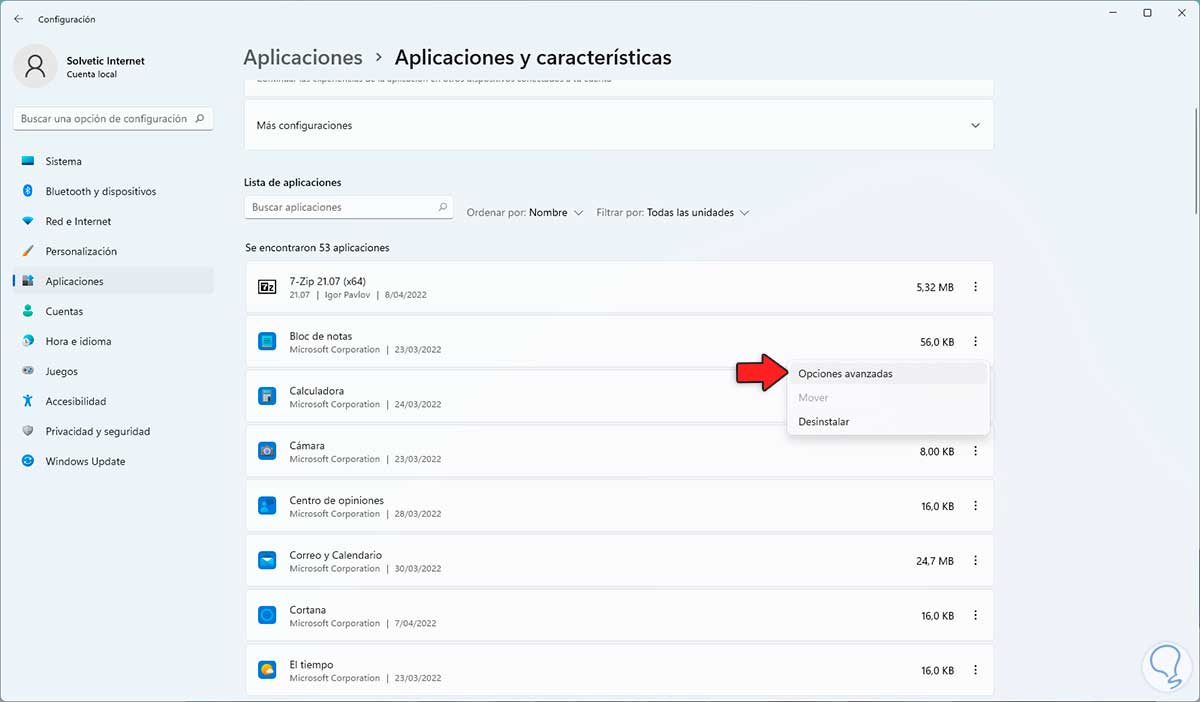Click the search magnifier in settings search
The image size is (1200, 702).
pos(200,118)
